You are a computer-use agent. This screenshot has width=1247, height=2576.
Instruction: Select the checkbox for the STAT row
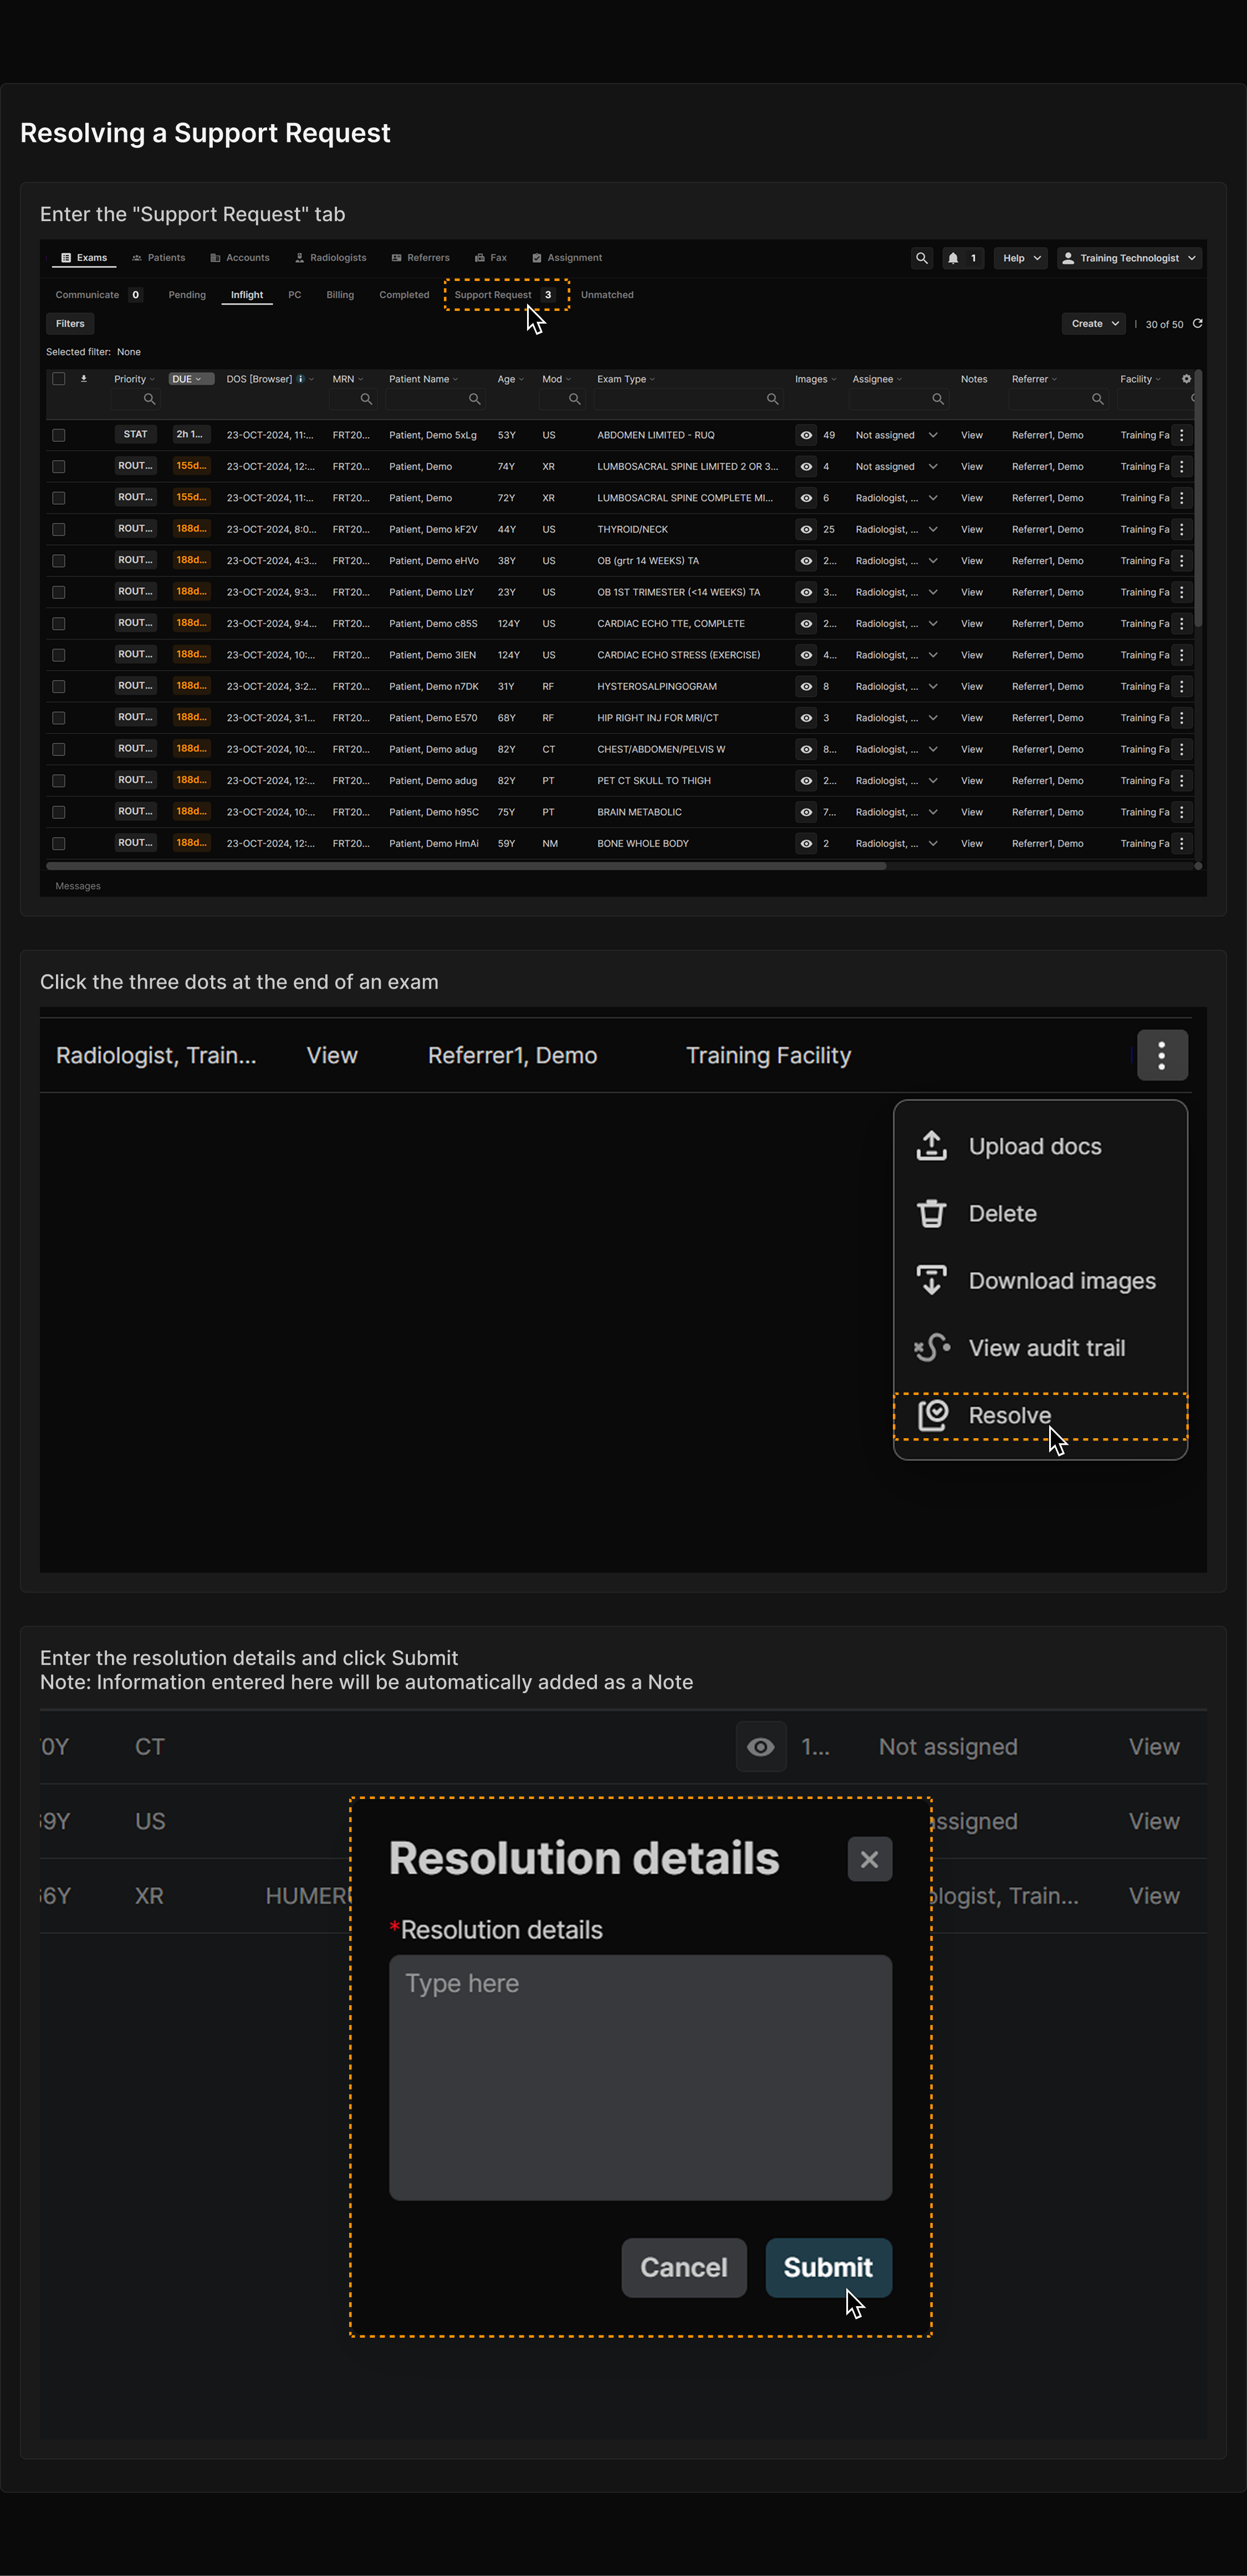[x=59, y=435]
